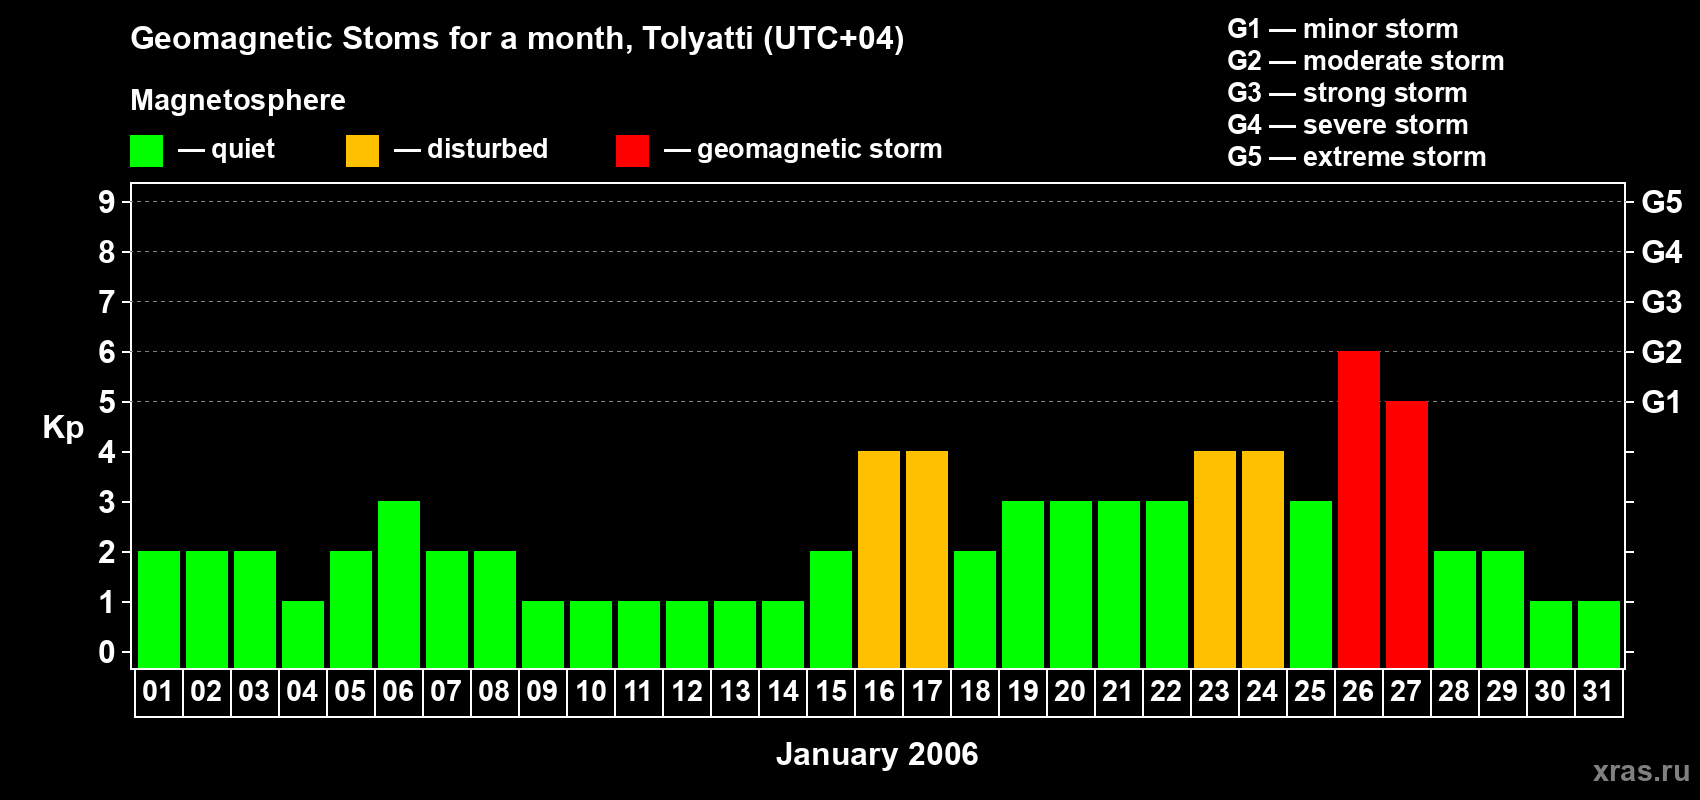This screenshot has height=800, width=1700.
Task: Click the date label 26
Action: click(1358, 692)
